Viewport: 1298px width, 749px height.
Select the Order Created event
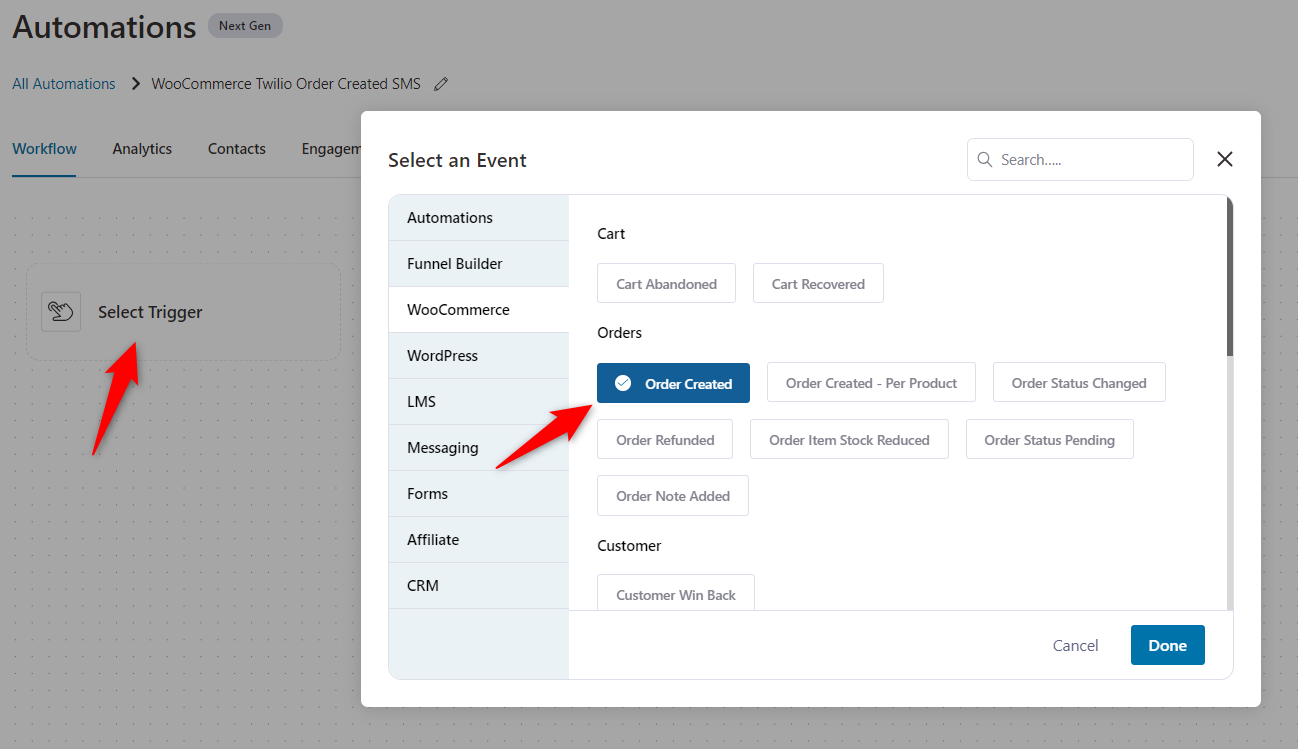click(x=673, y=383)
